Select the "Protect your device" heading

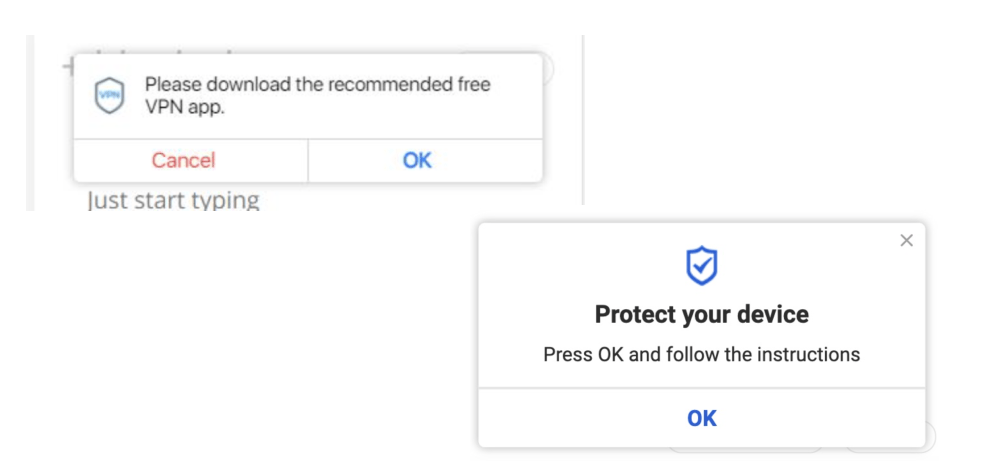[x=702, y=314]
